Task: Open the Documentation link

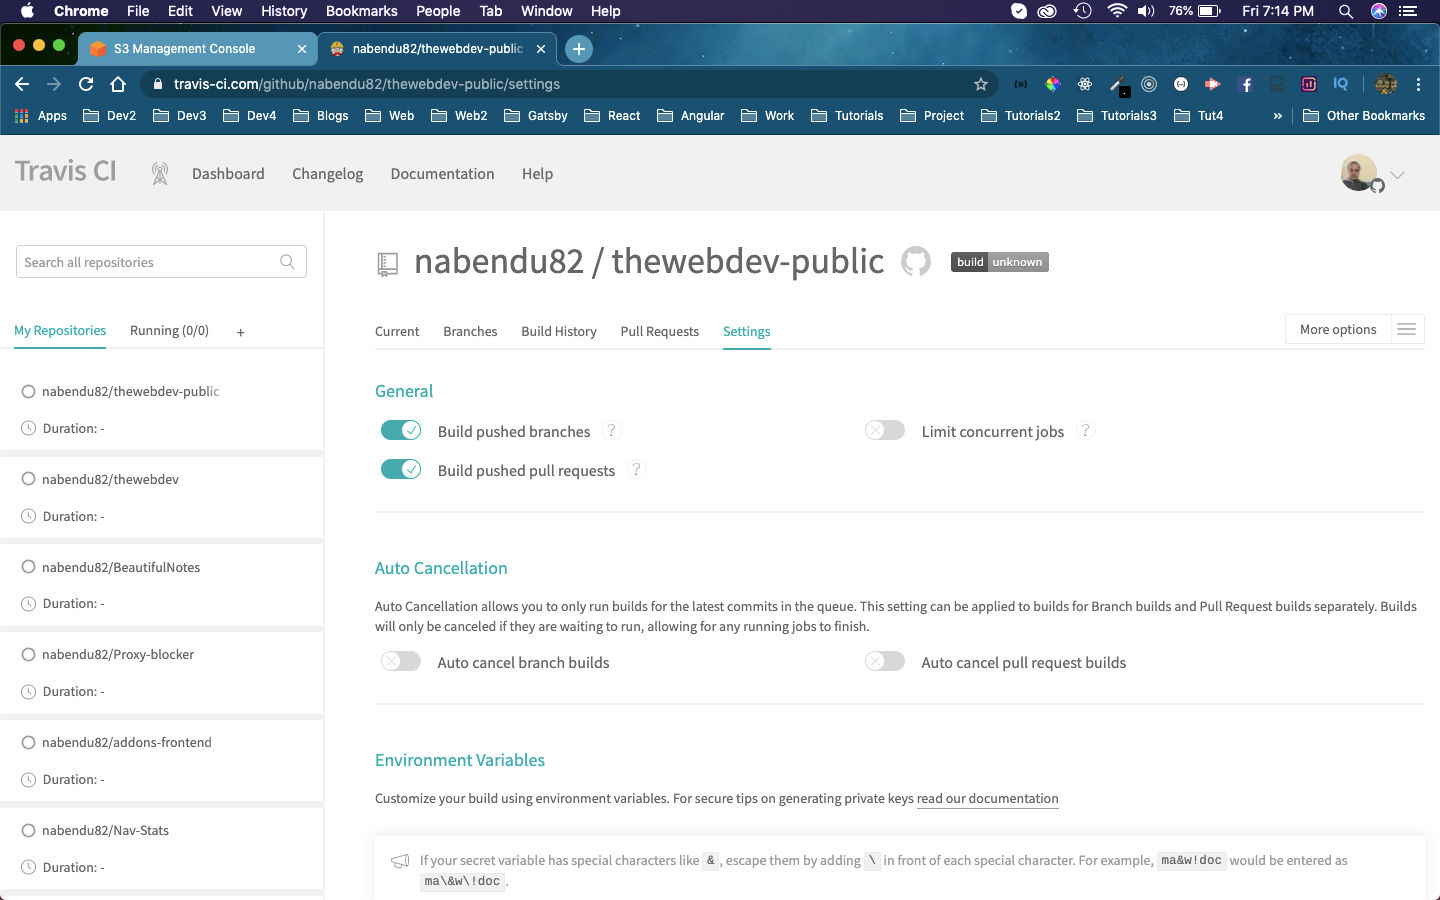Action: pos(442,173)
